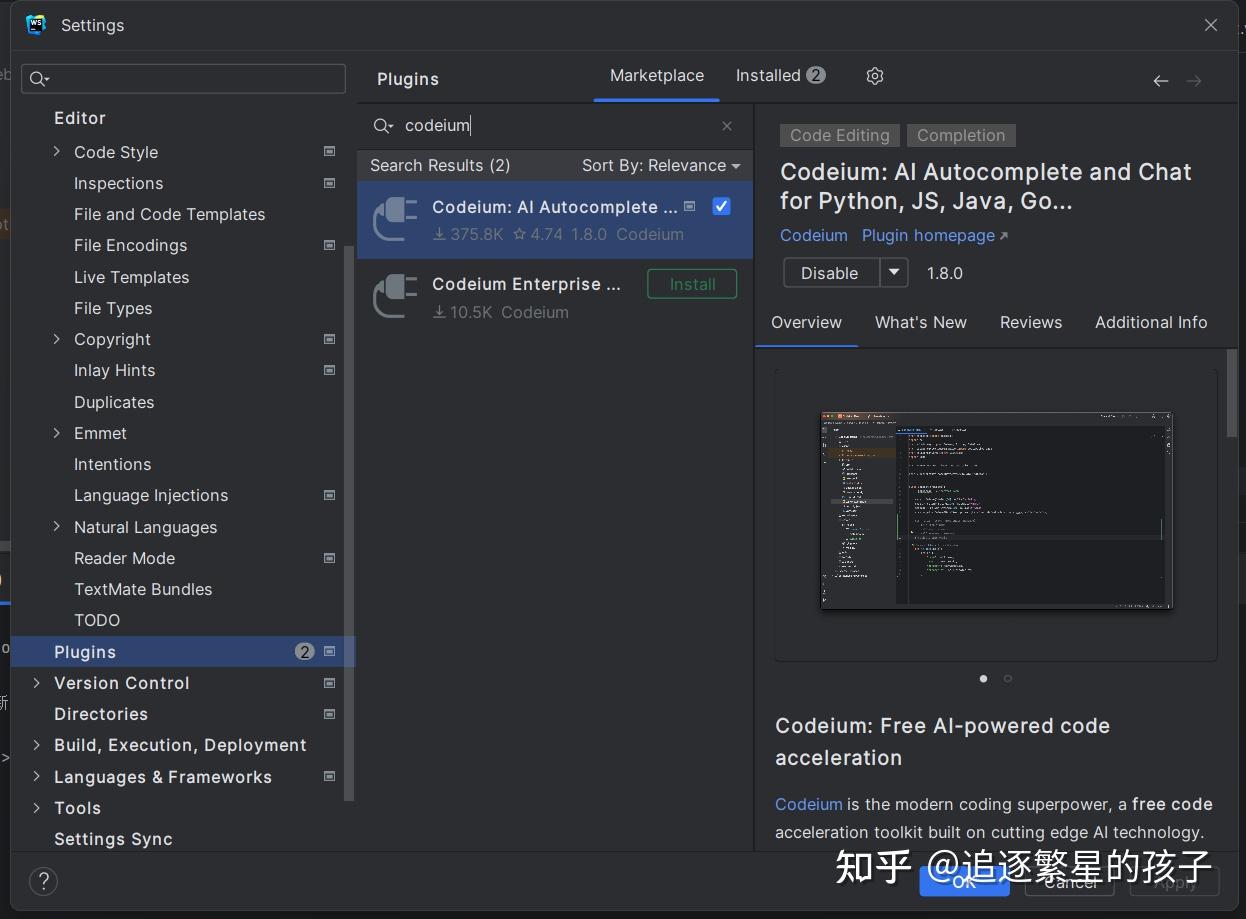Viewport: 1246px width, 919px height.
Task: Open the Codeium IDE screenshot thumbnail
Action: pyautogui.click(x=996, y=510)
